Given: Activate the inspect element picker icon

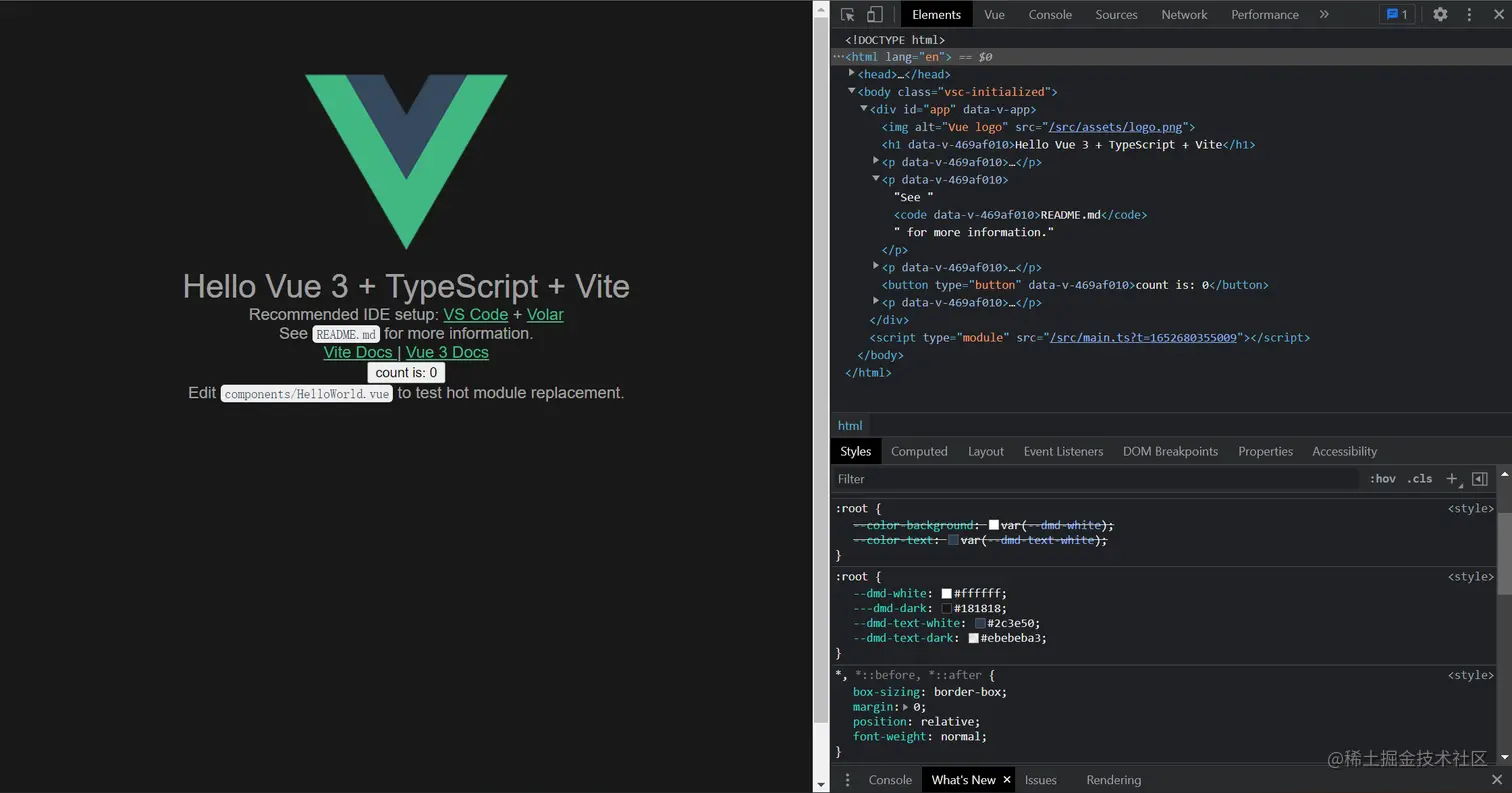Looking at the screenshot, I should [848, 15].
